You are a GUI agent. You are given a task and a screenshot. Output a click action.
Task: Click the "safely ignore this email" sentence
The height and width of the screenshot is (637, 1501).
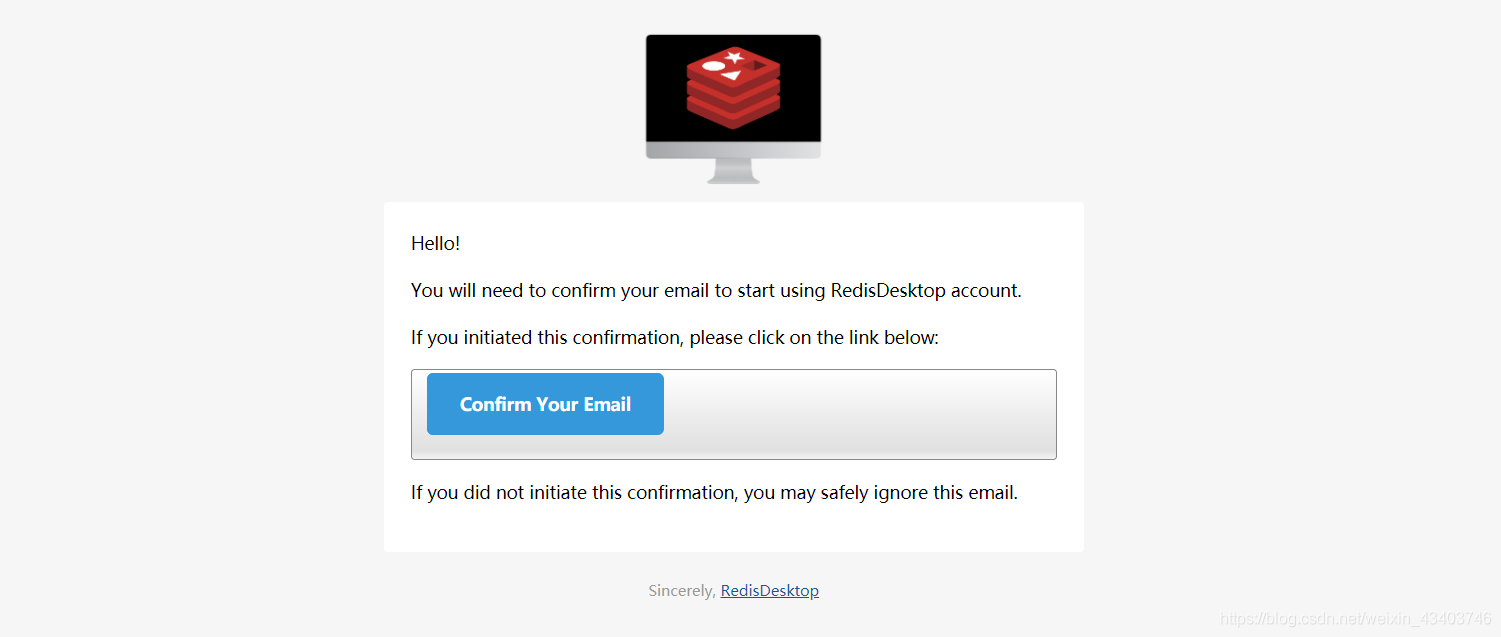point(714,493)
